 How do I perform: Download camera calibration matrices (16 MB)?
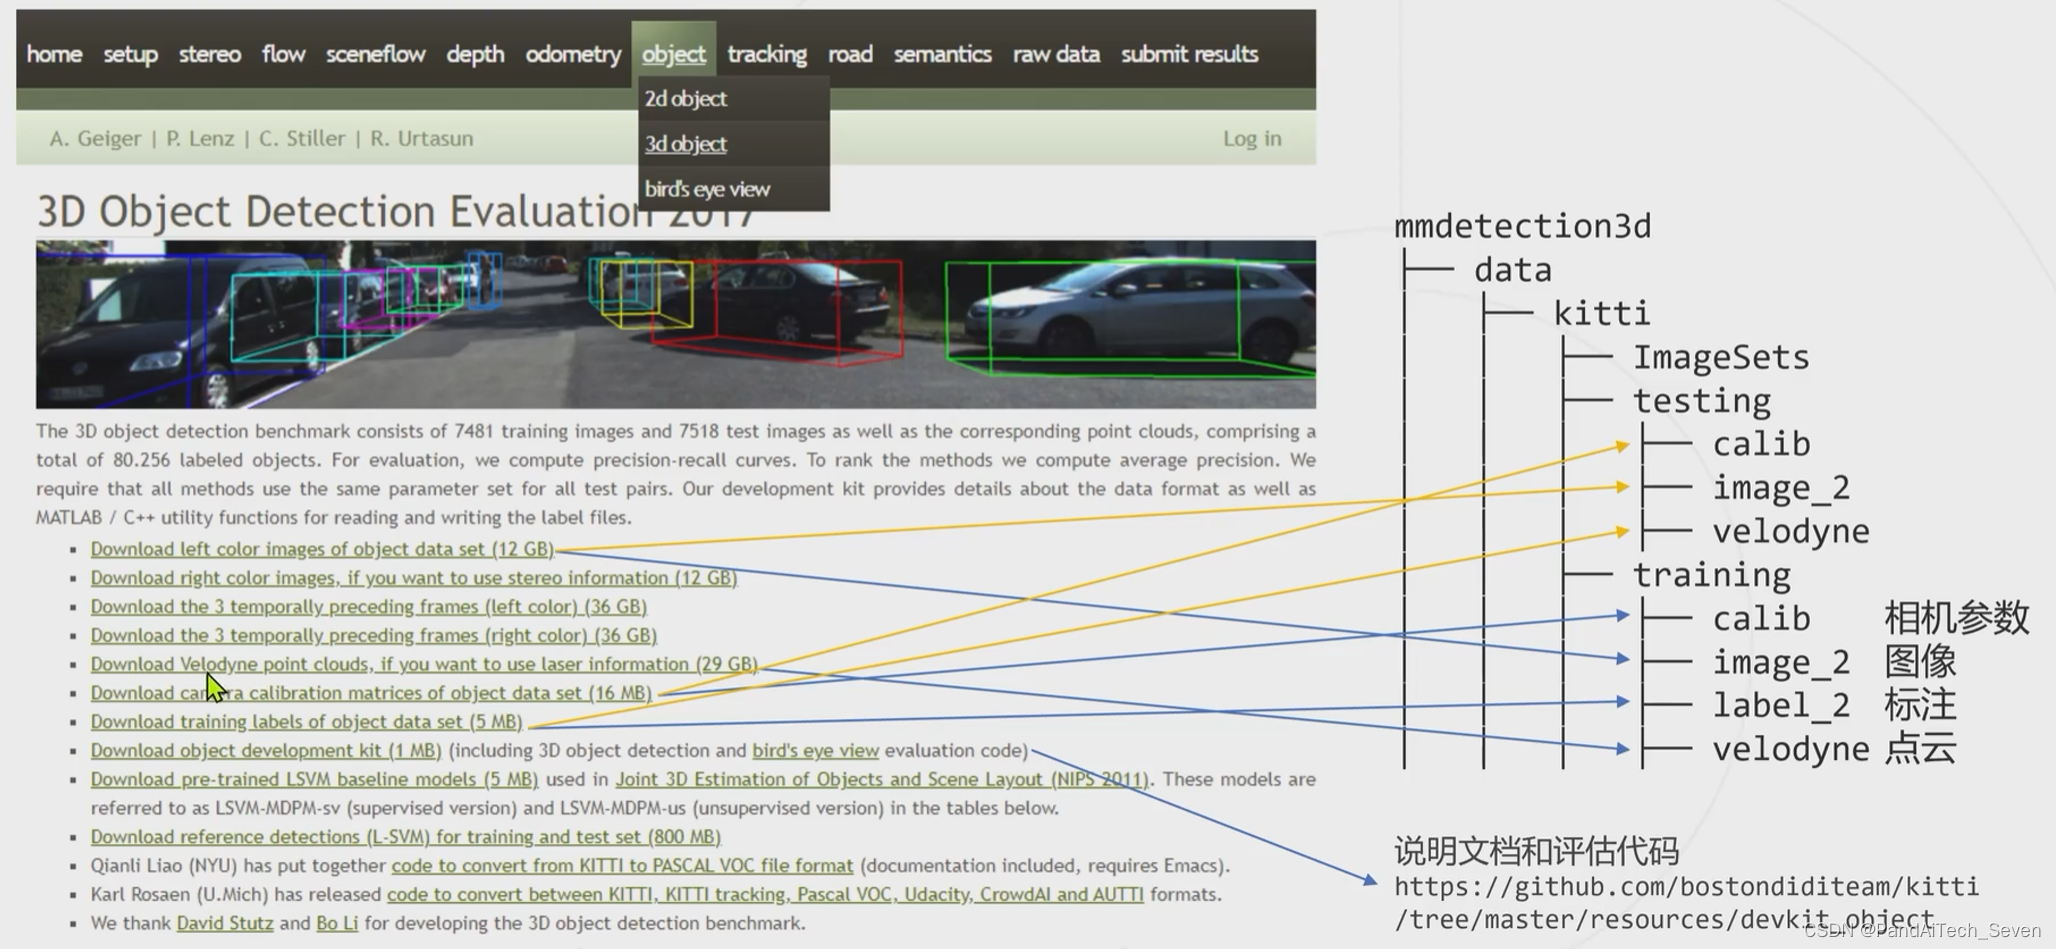tap(371, 693)
